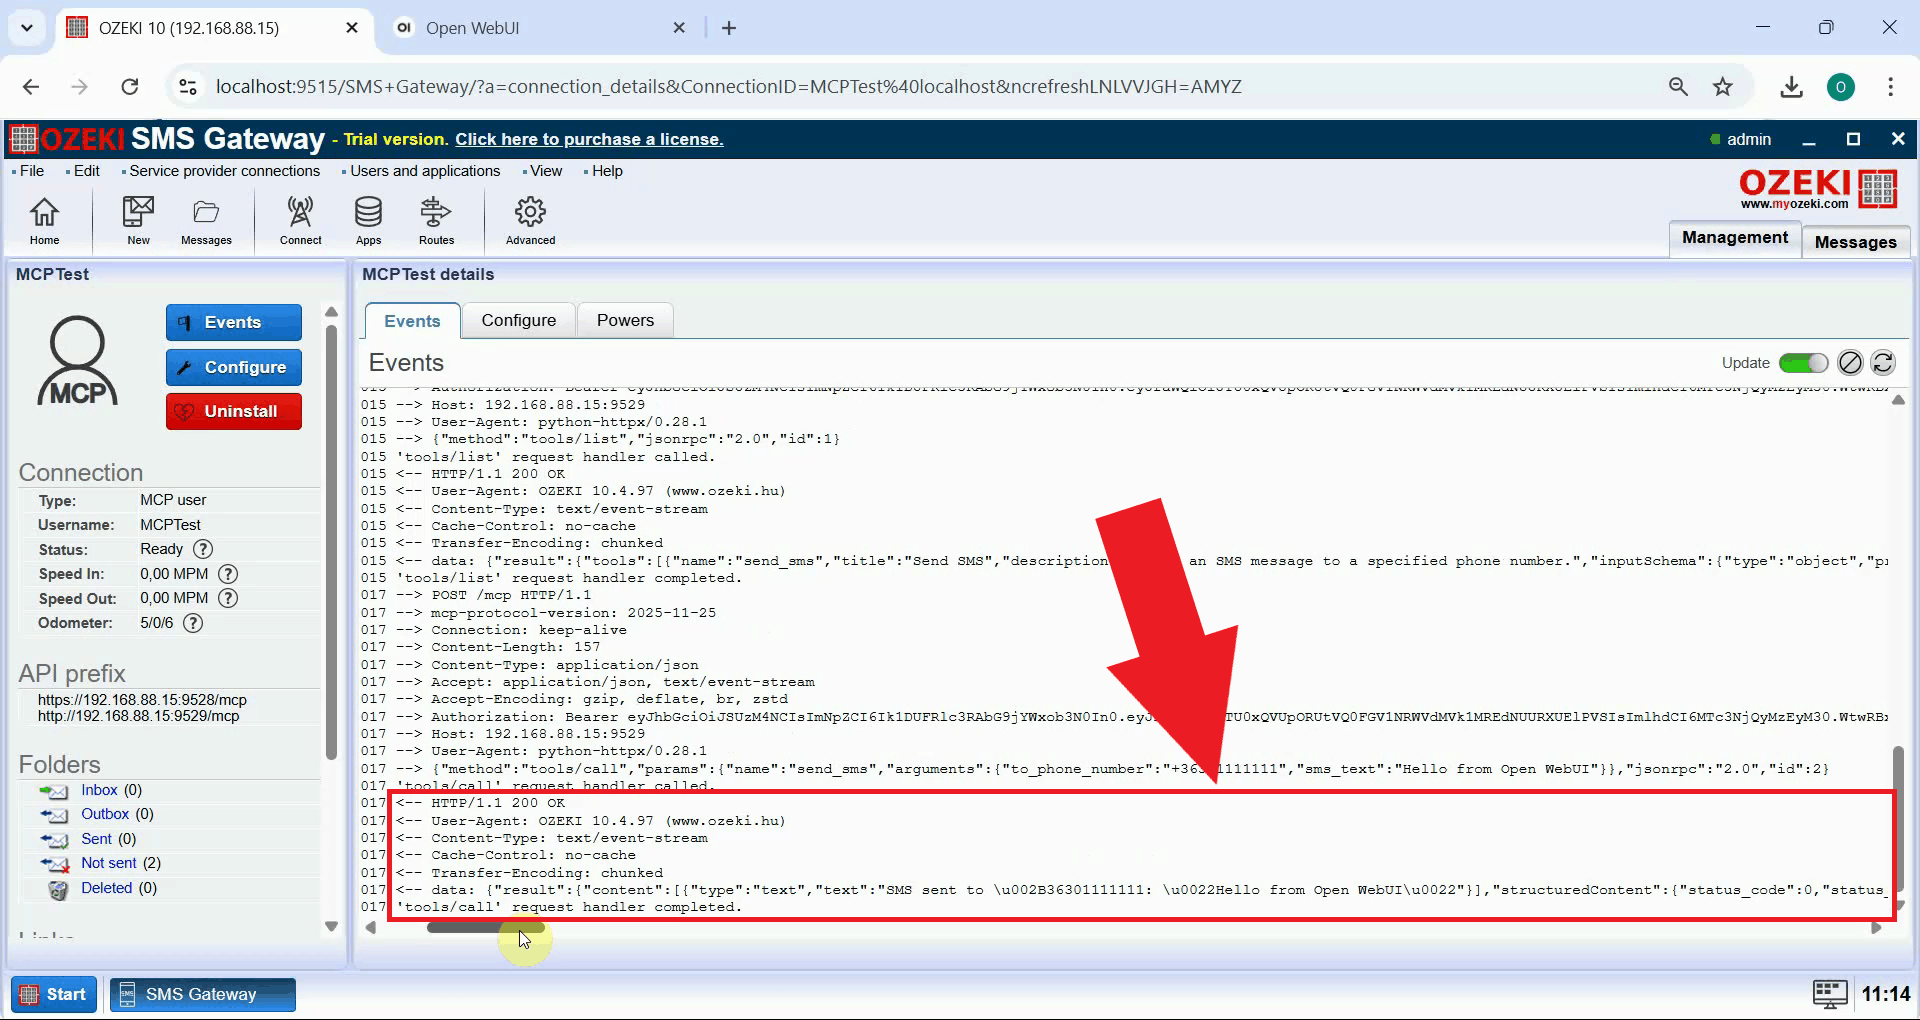Click the red Uninstall button
The width and height of the screenshot is (1920, 1020).
coord(234,411)
